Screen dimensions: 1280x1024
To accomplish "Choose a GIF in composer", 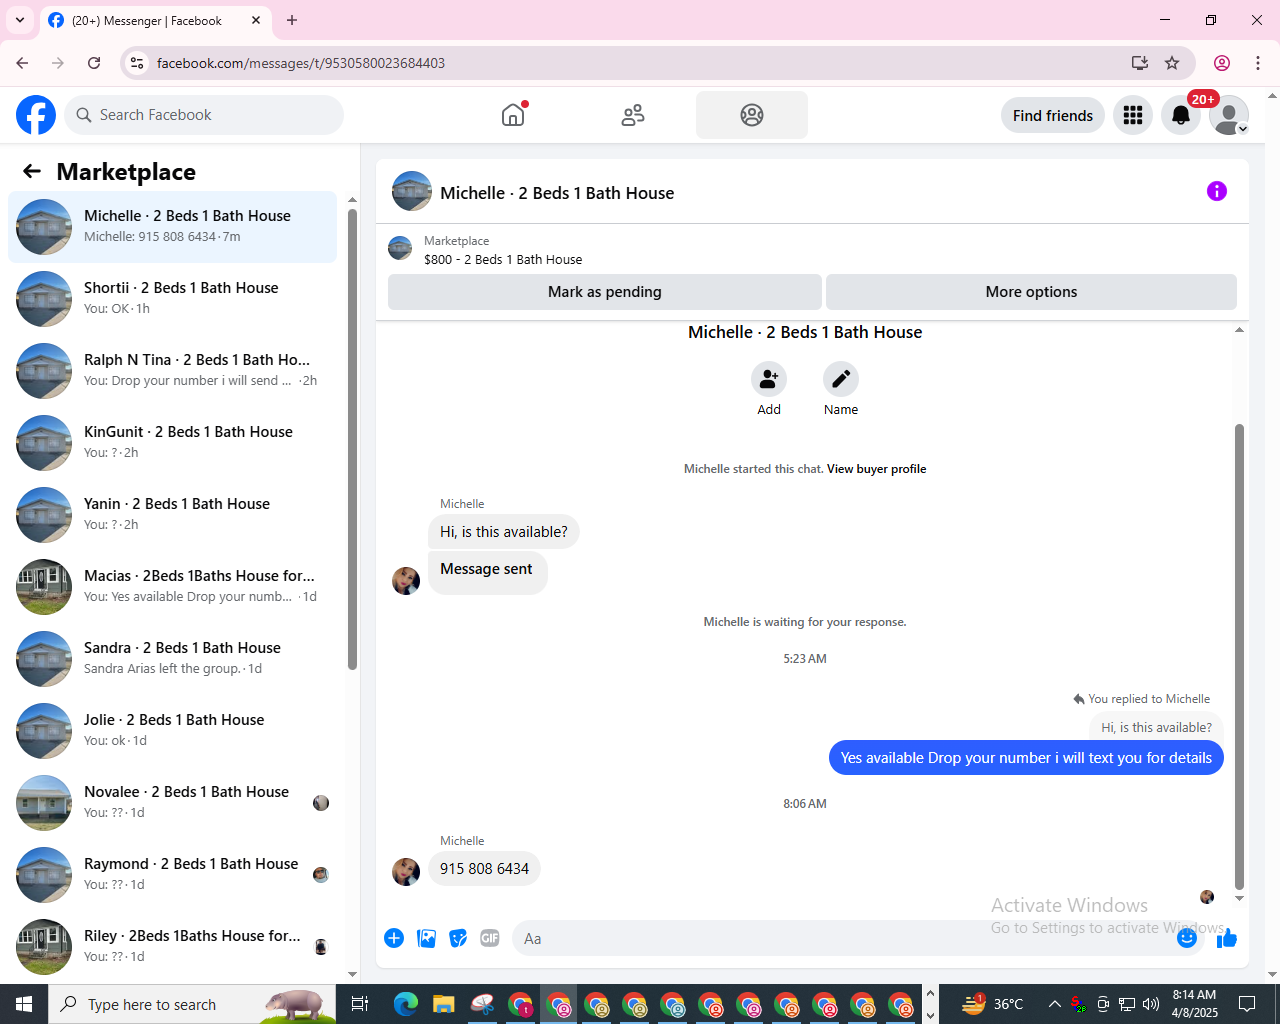I will (x=490, y=938).
